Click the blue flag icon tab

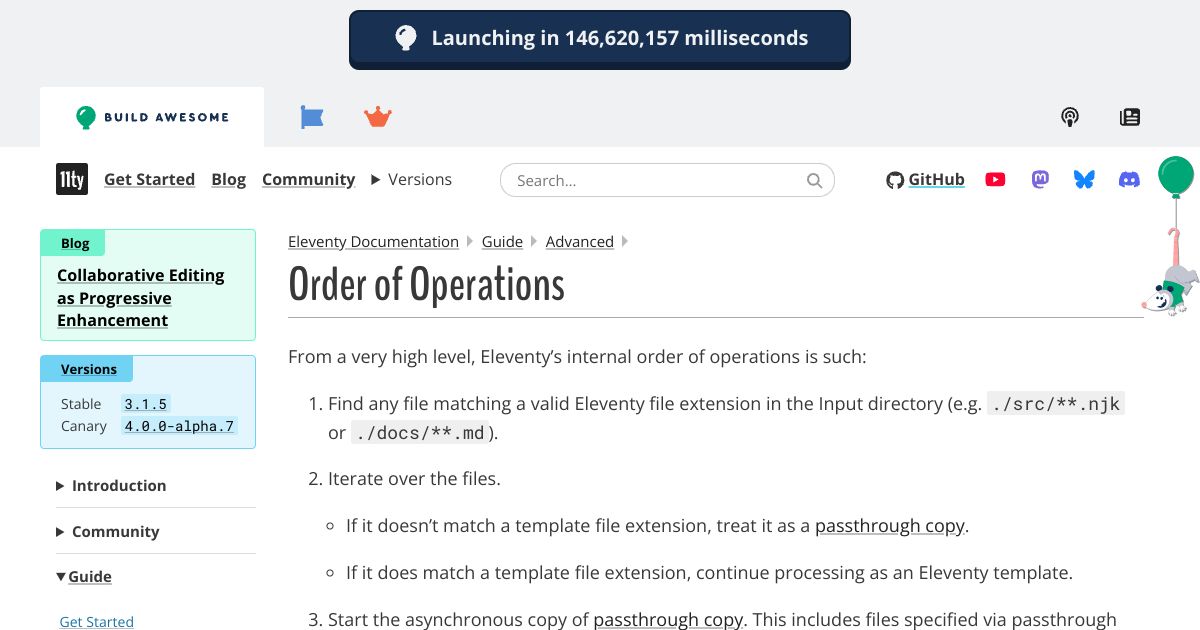pos(312,117)
